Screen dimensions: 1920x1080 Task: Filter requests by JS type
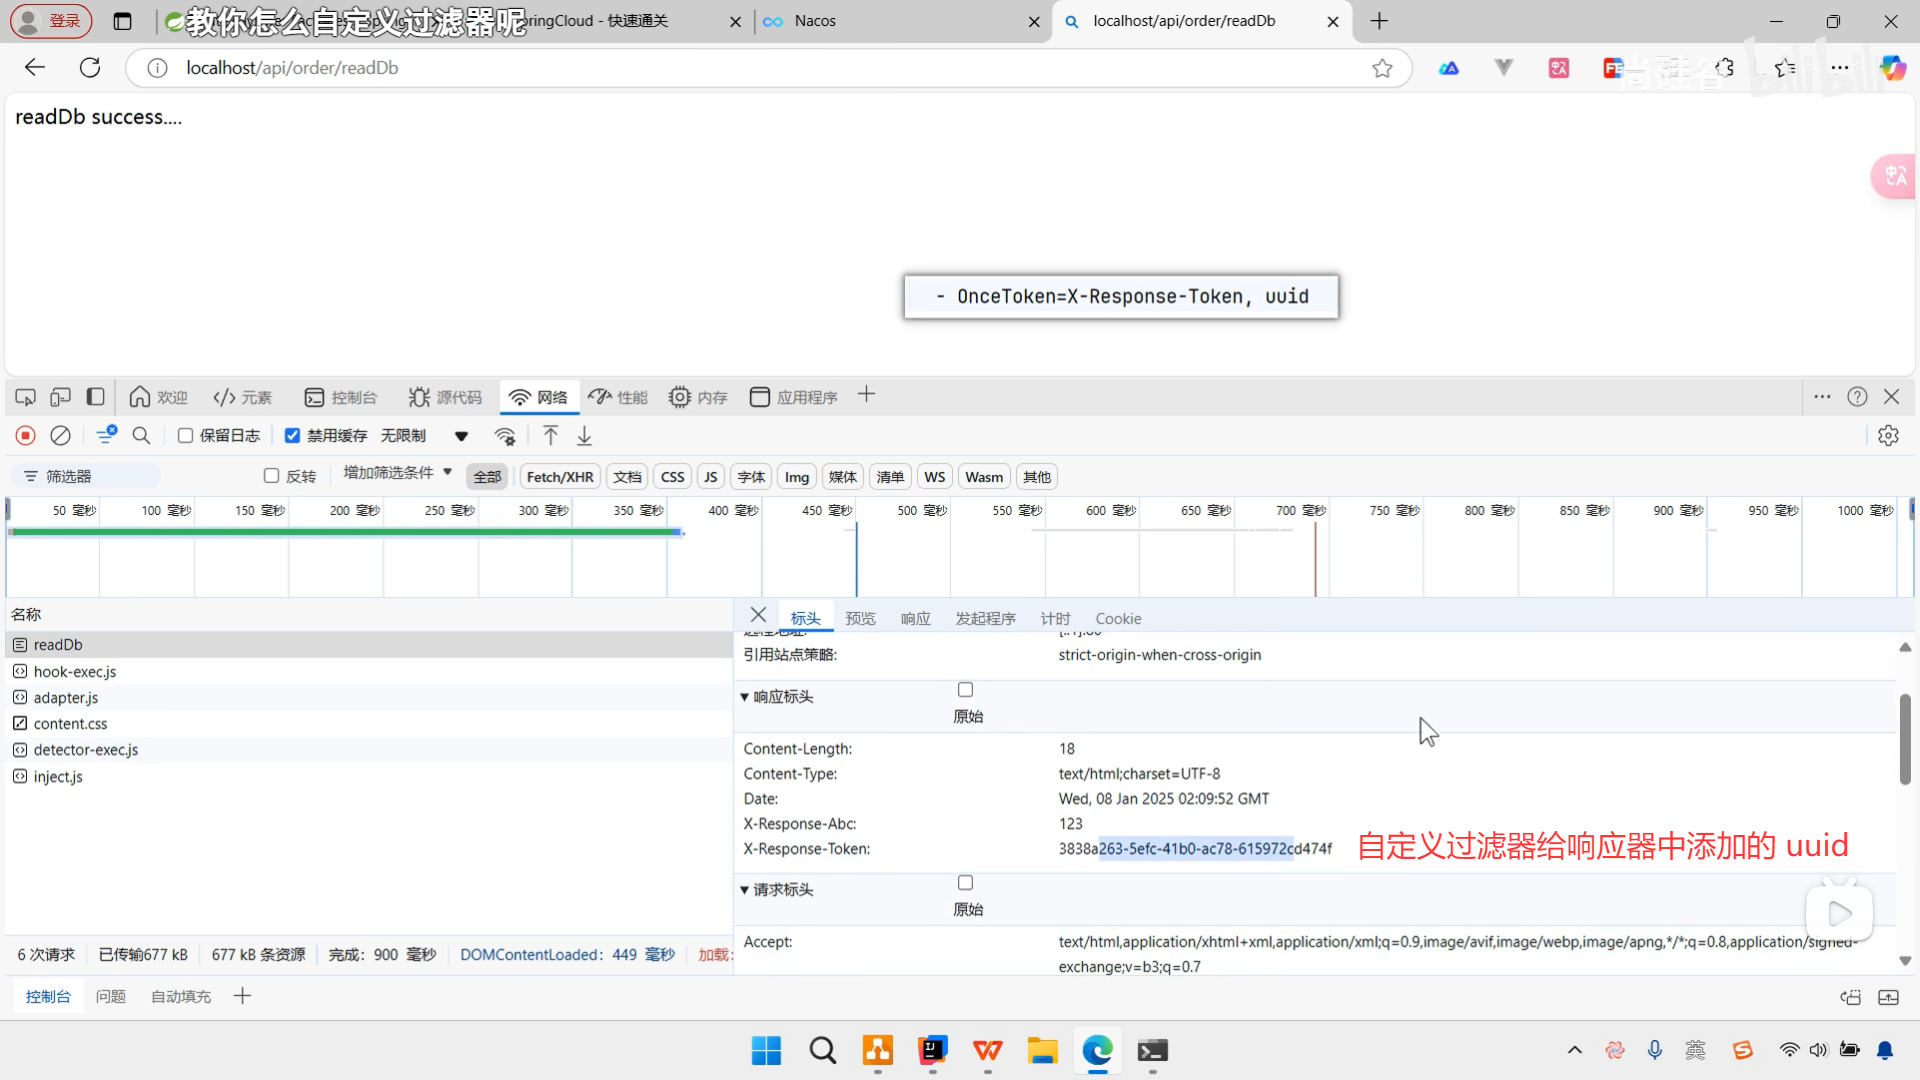coord(710,477)
